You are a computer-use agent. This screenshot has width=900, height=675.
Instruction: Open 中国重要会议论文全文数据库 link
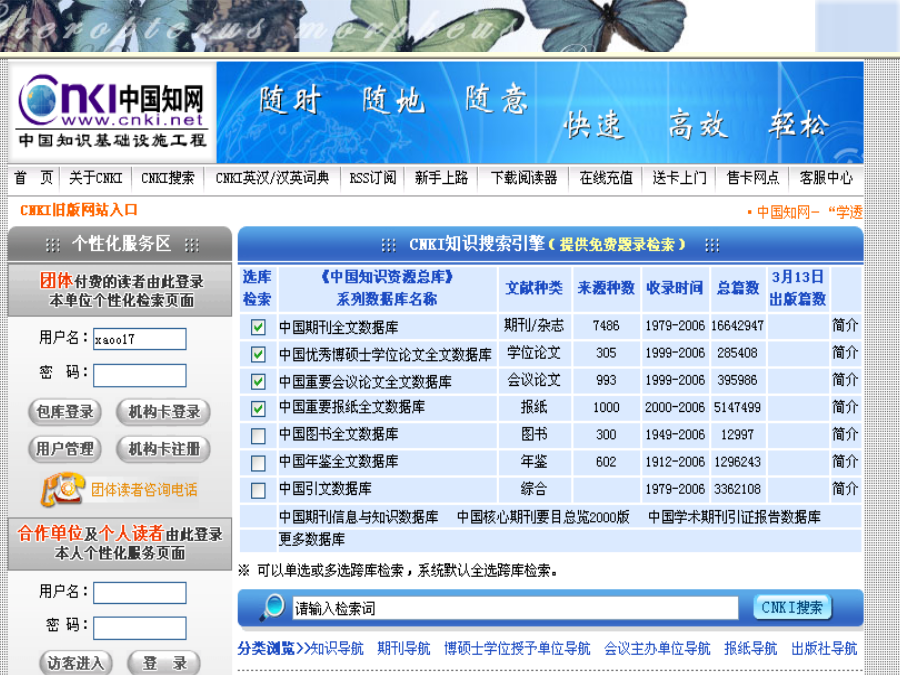tap(365, 382)
